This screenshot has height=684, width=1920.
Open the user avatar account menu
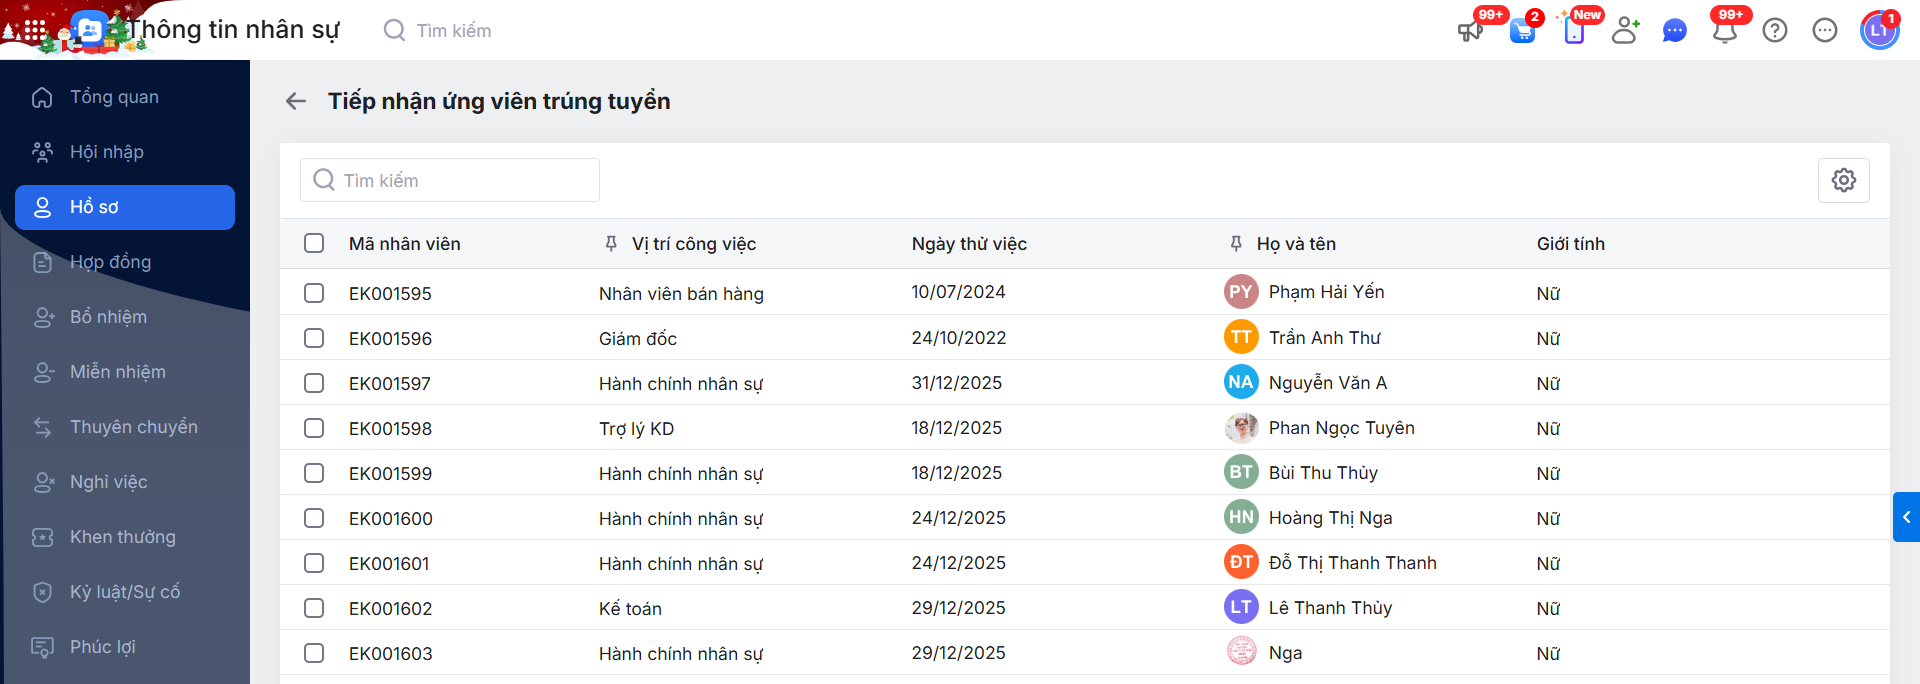coord(1879,31)
